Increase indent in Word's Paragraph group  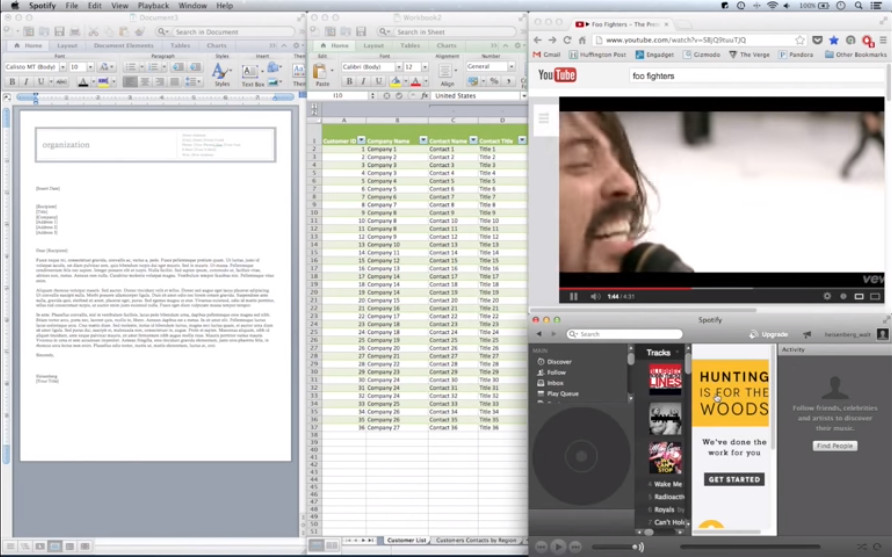click(195, 67)
